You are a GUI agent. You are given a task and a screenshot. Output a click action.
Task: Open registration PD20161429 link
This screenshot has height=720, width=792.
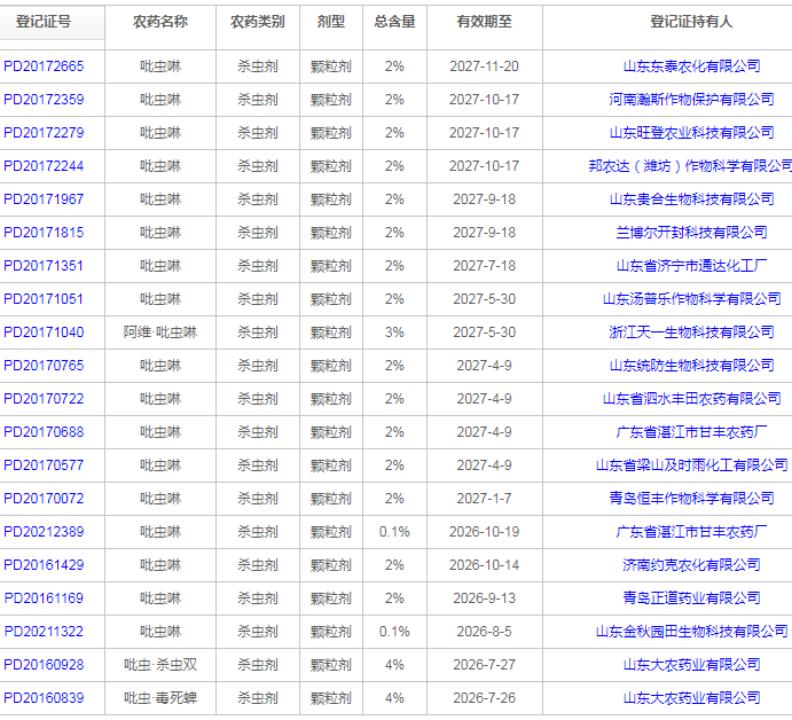[x=43, y=565]
